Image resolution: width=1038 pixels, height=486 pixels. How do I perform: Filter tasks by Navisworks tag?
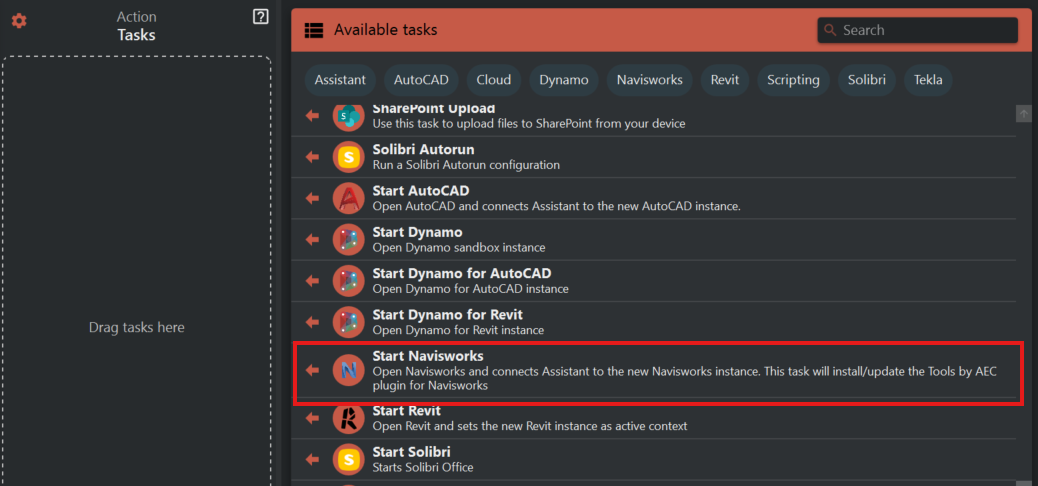pyautogui.click(x=649, y=80)
